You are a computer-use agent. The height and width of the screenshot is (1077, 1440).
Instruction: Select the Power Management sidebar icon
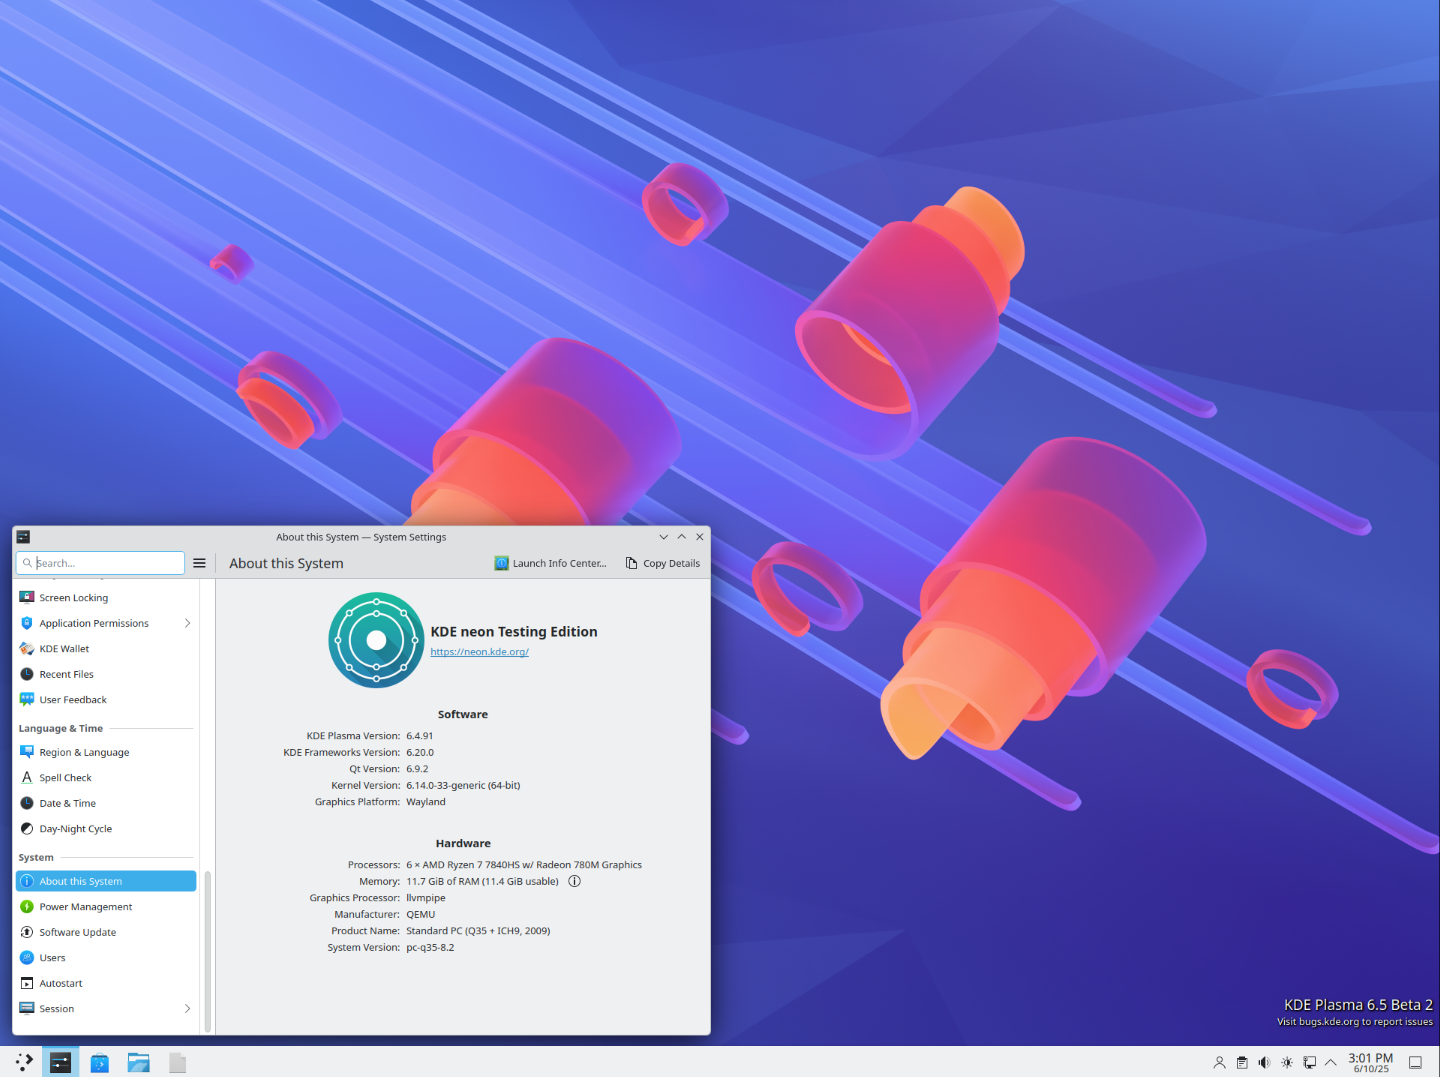coord(27,906)
